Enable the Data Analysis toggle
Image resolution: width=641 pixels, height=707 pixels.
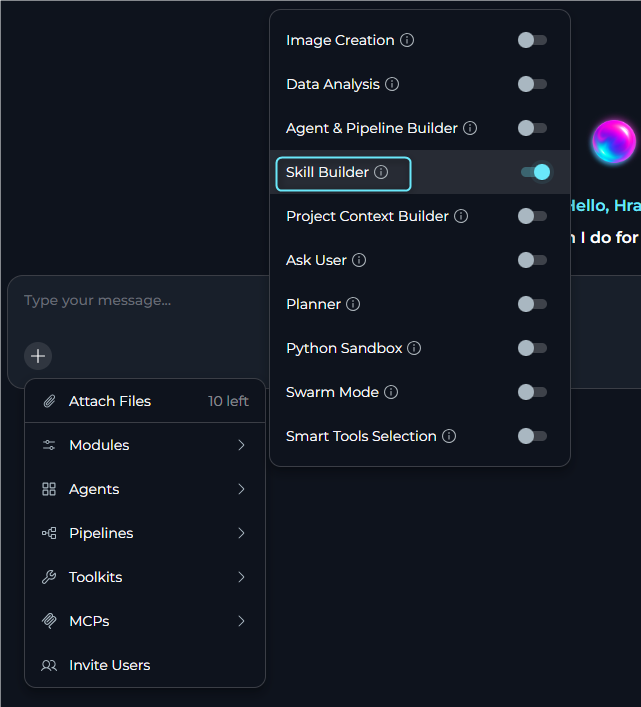[532, 84]
